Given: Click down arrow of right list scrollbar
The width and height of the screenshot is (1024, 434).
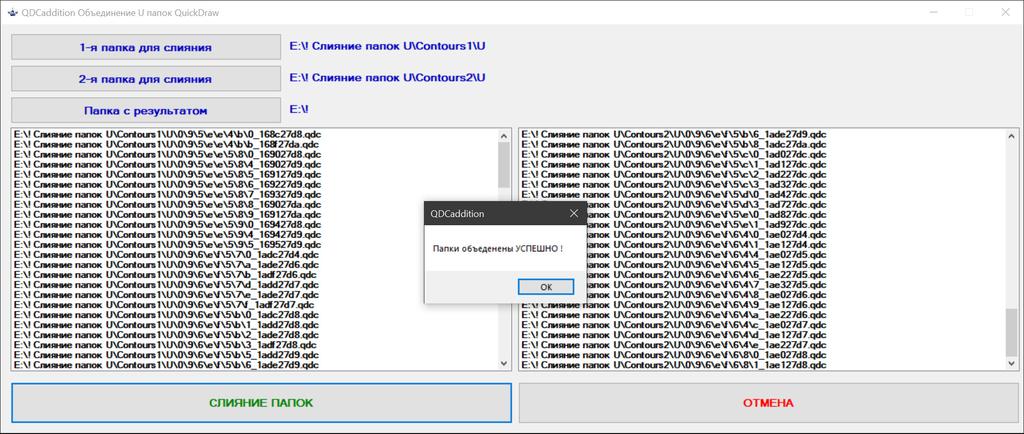Looking at the screenshot, I should coord(1012,364).
